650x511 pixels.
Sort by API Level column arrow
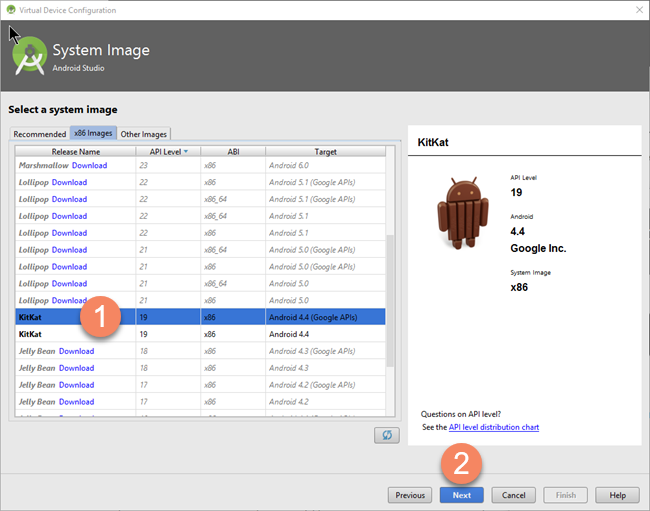pyautogui.click(x=186, y=152)
